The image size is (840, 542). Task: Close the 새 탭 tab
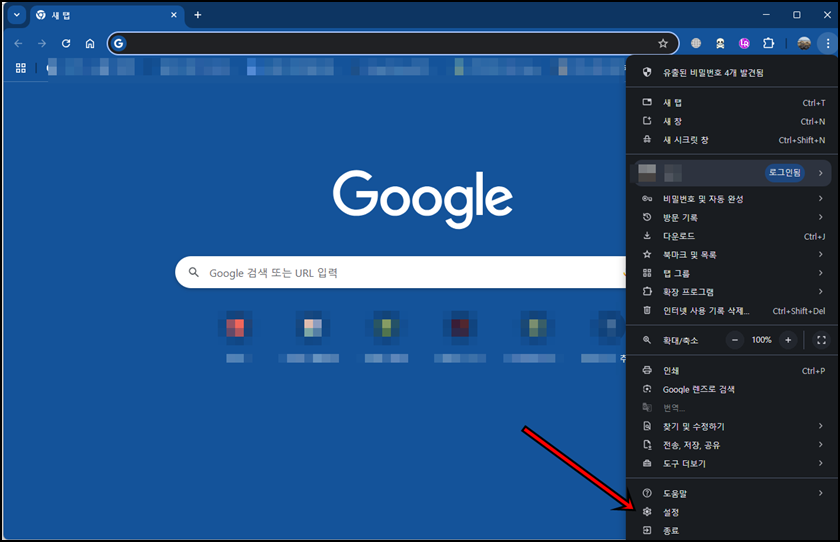click(174, 15)
